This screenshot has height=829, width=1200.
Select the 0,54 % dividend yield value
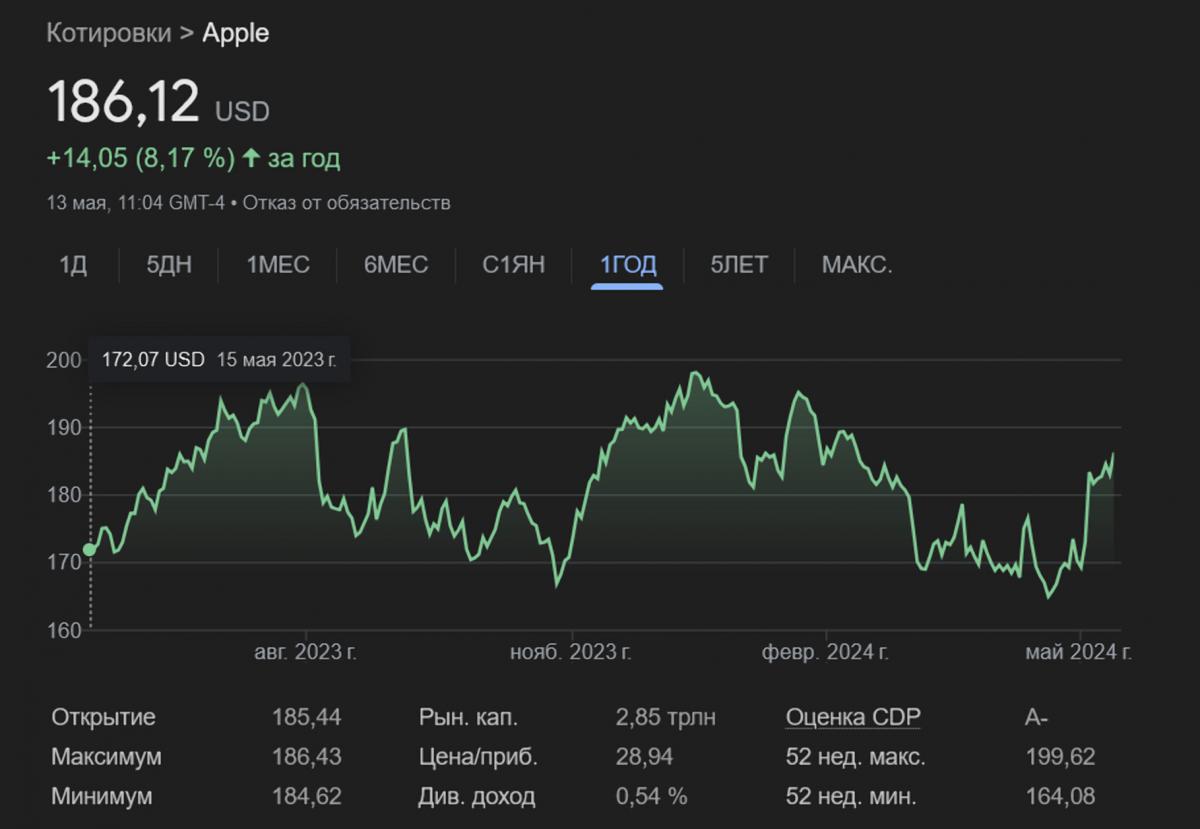(652, 797)
